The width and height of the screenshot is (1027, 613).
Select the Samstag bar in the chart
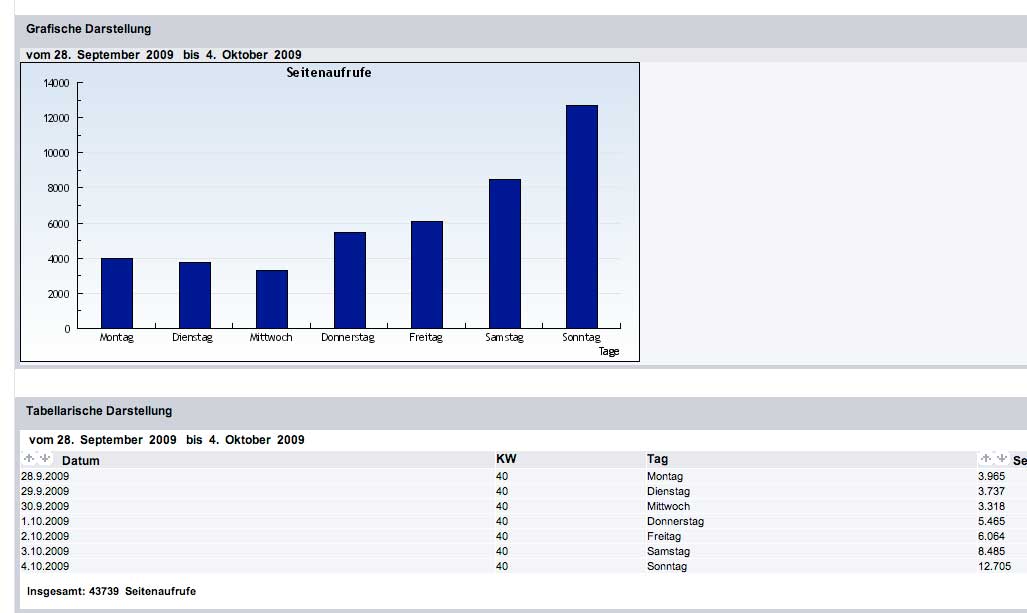[504, 253]
